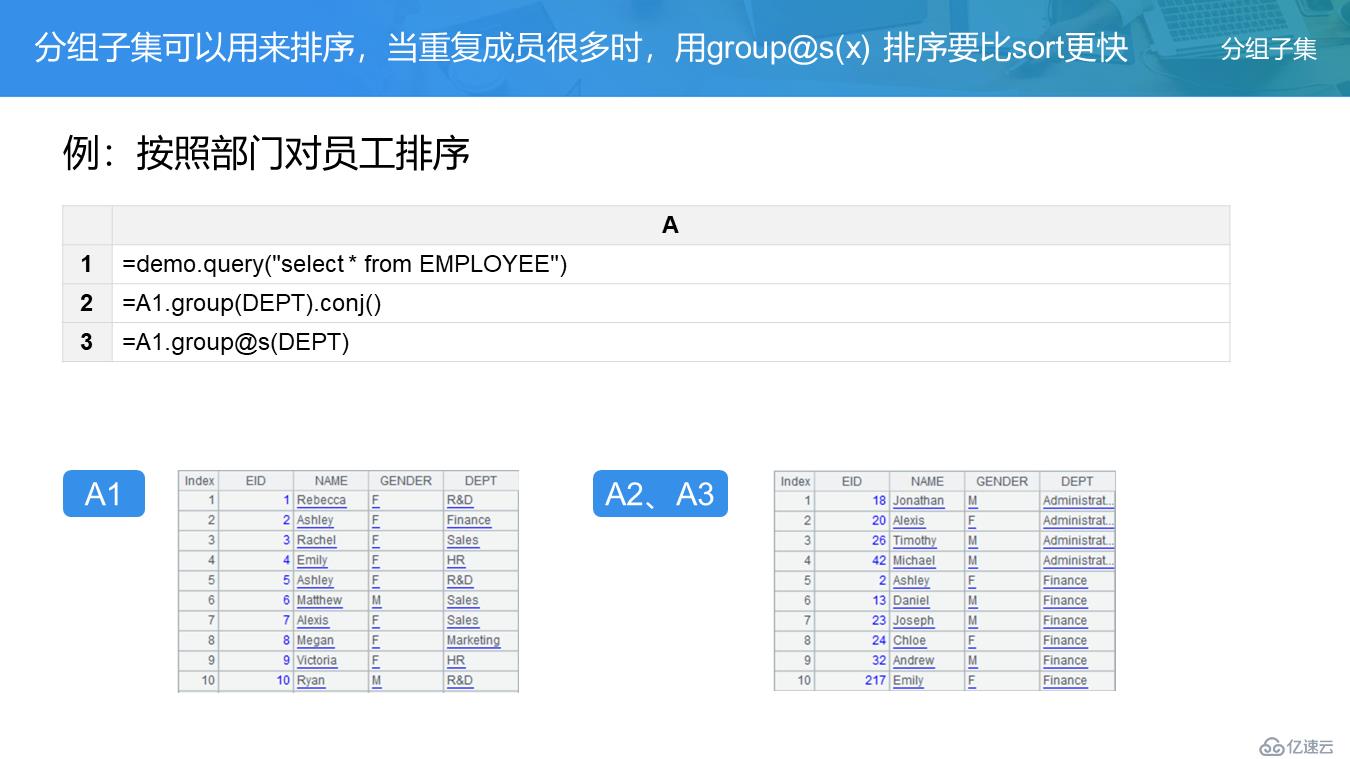Click the cell =A1.group(DEPT).conj()
The width and height of the screenshot is (1350, 759).
(670, 303)
